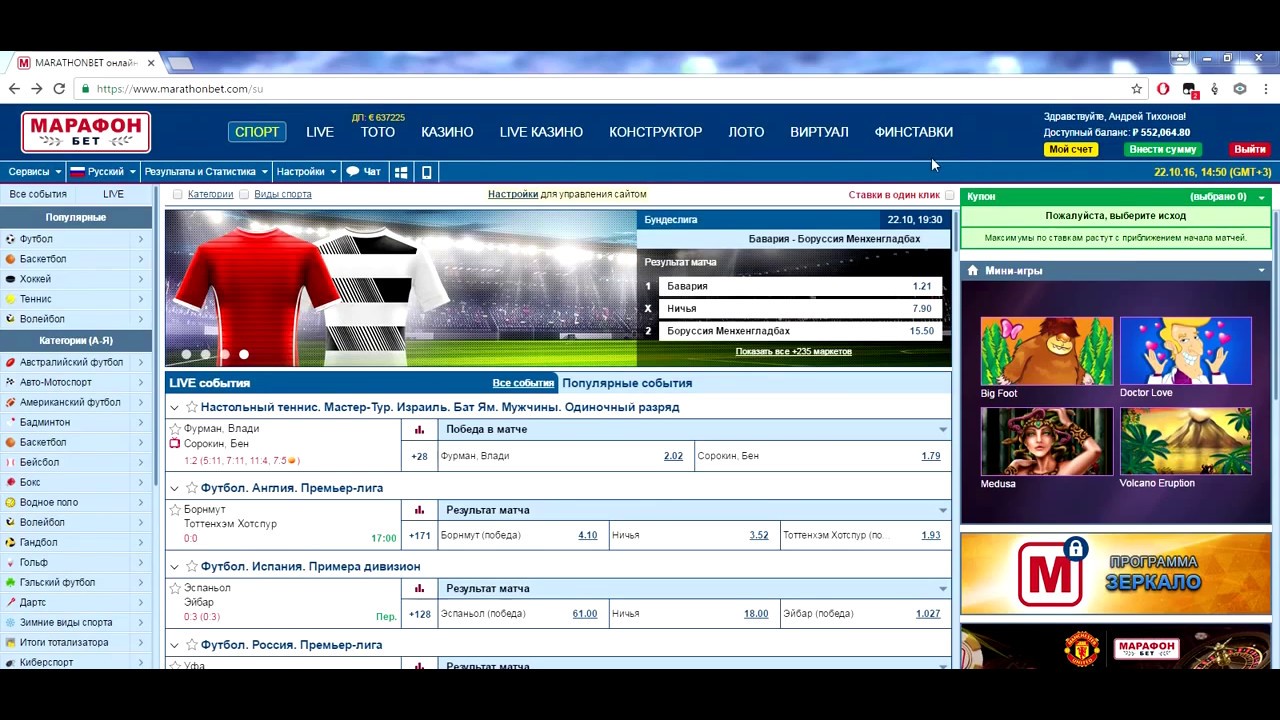Switch to Популярные события tab
The image size is (1280, 720).
pyautogui.click(x=627, y=383)
